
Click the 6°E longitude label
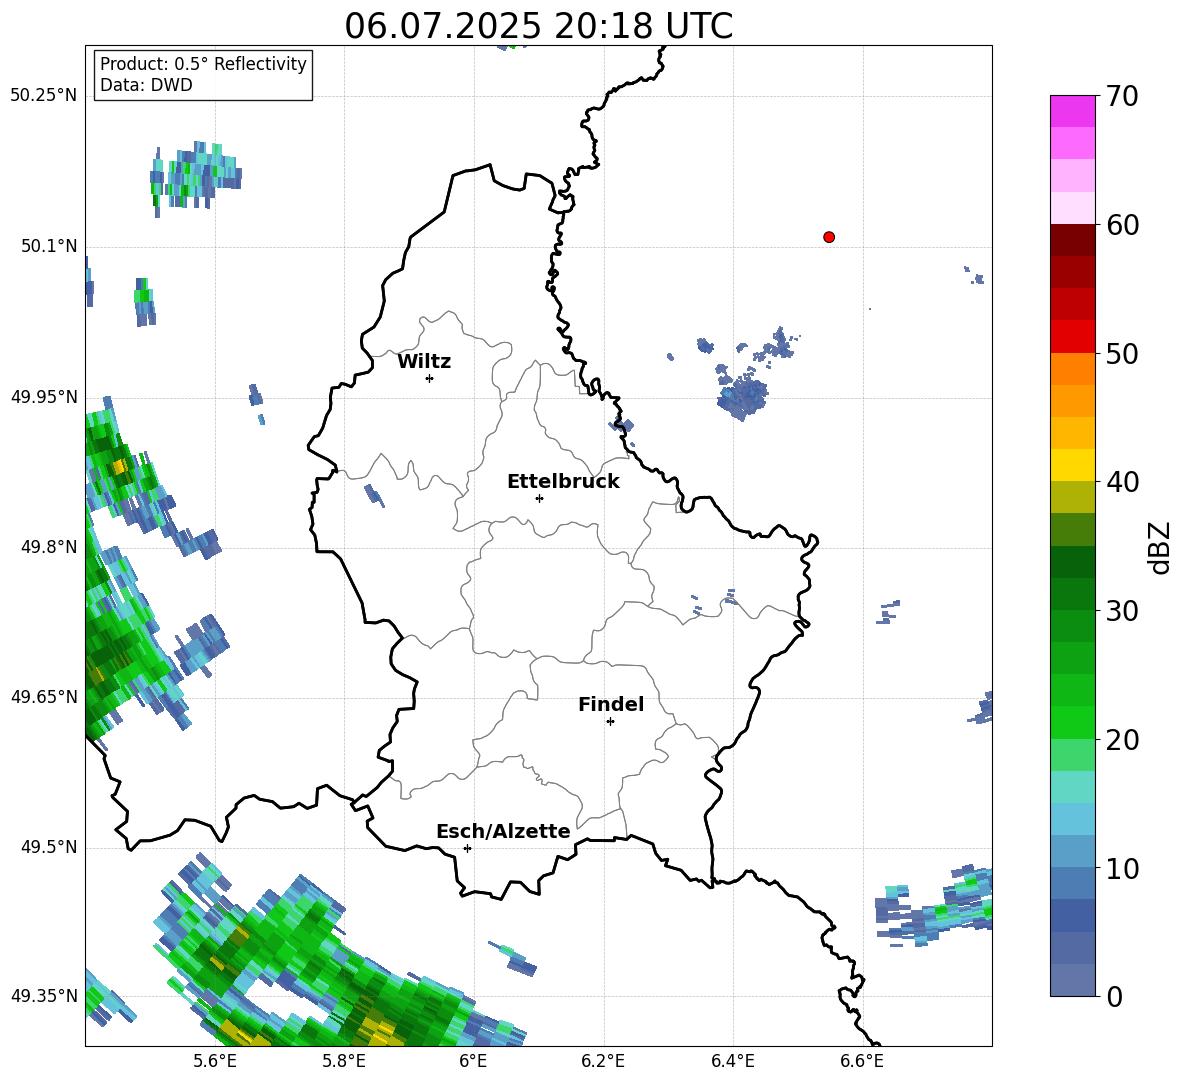pos(473,1061)
